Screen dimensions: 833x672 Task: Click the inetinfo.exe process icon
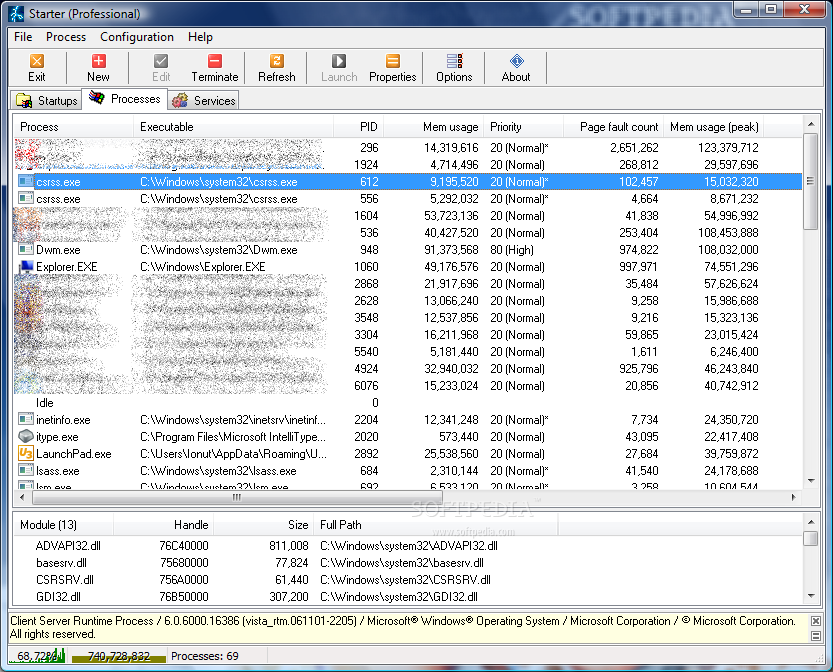(x=26, y=420)
